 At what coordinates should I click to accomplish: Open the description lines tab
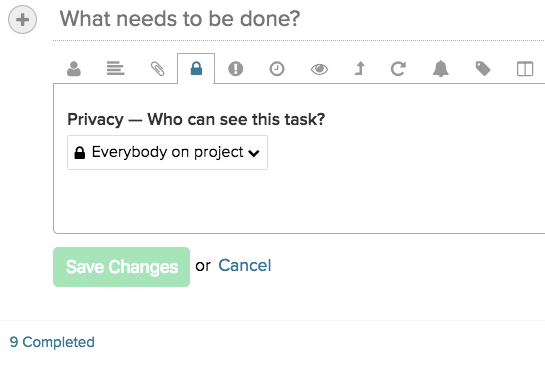click(x=115, y=68)
